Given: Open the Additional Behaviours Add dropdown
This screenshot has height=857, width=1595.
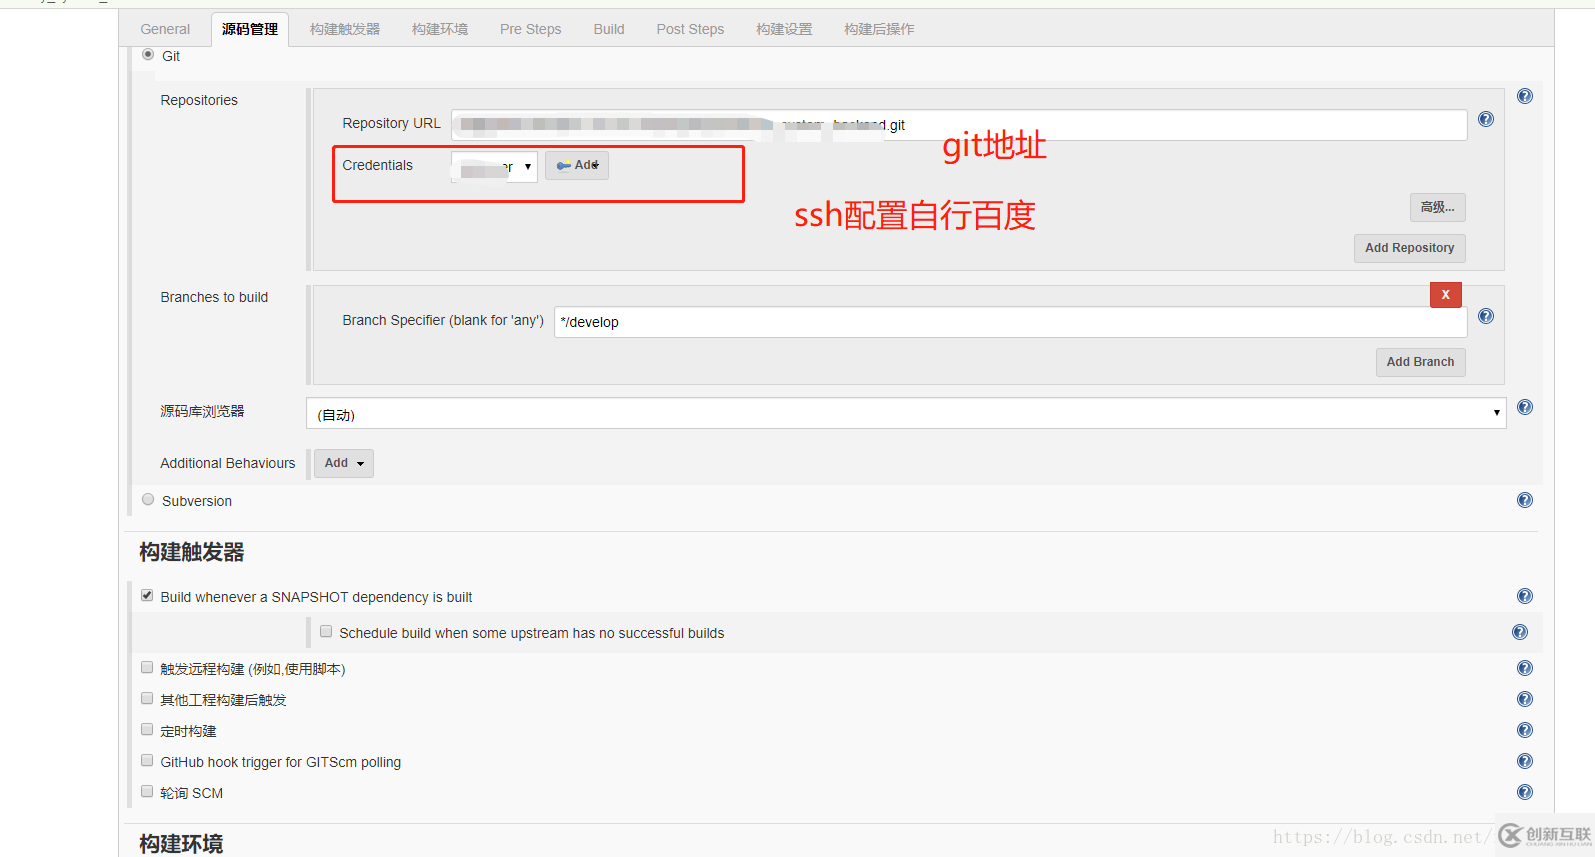Looking at the screenshot, I should click(344, 464).
